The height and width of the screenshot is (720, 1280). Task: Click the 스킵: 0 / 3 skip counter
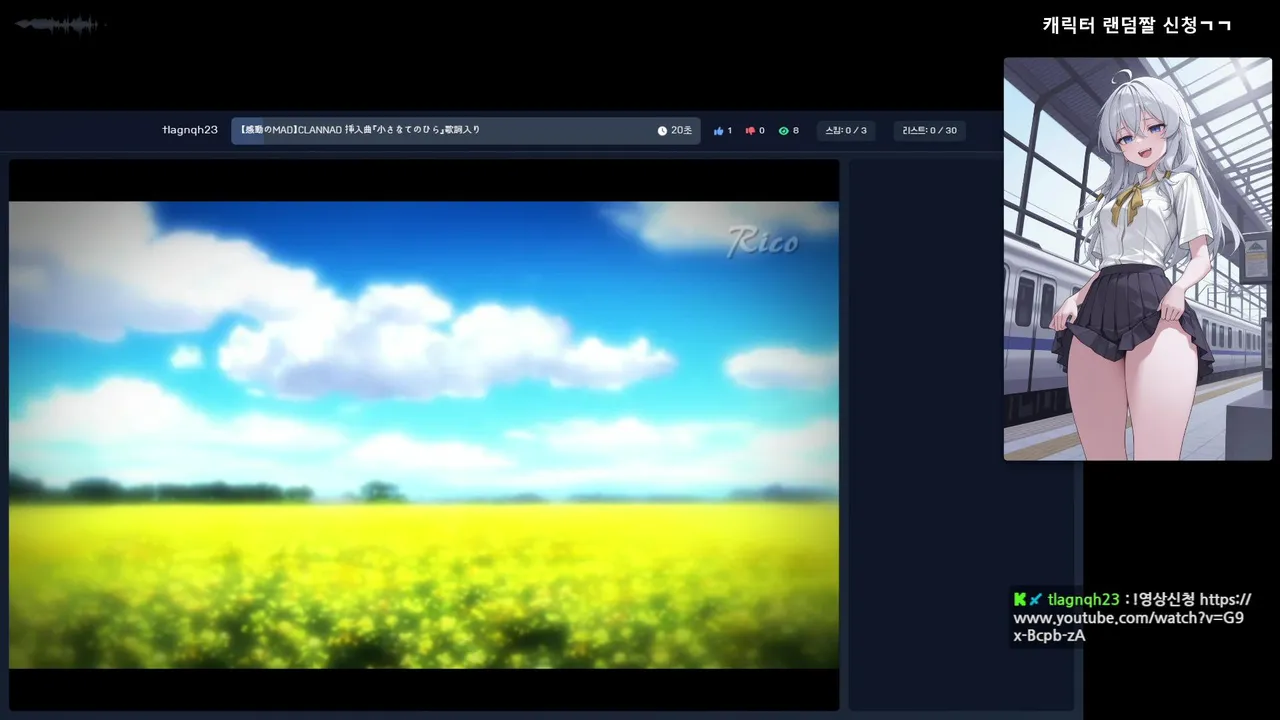click(x=845, y=131)
